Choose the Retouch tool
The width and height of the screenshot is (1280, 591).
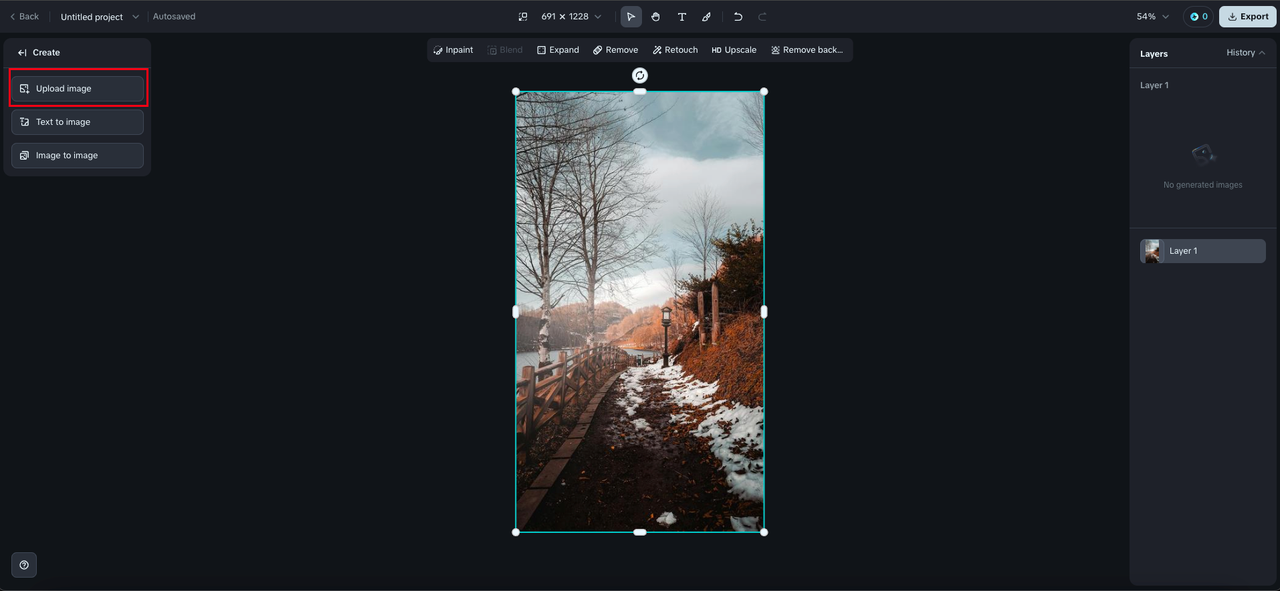[x=675, y=50]
